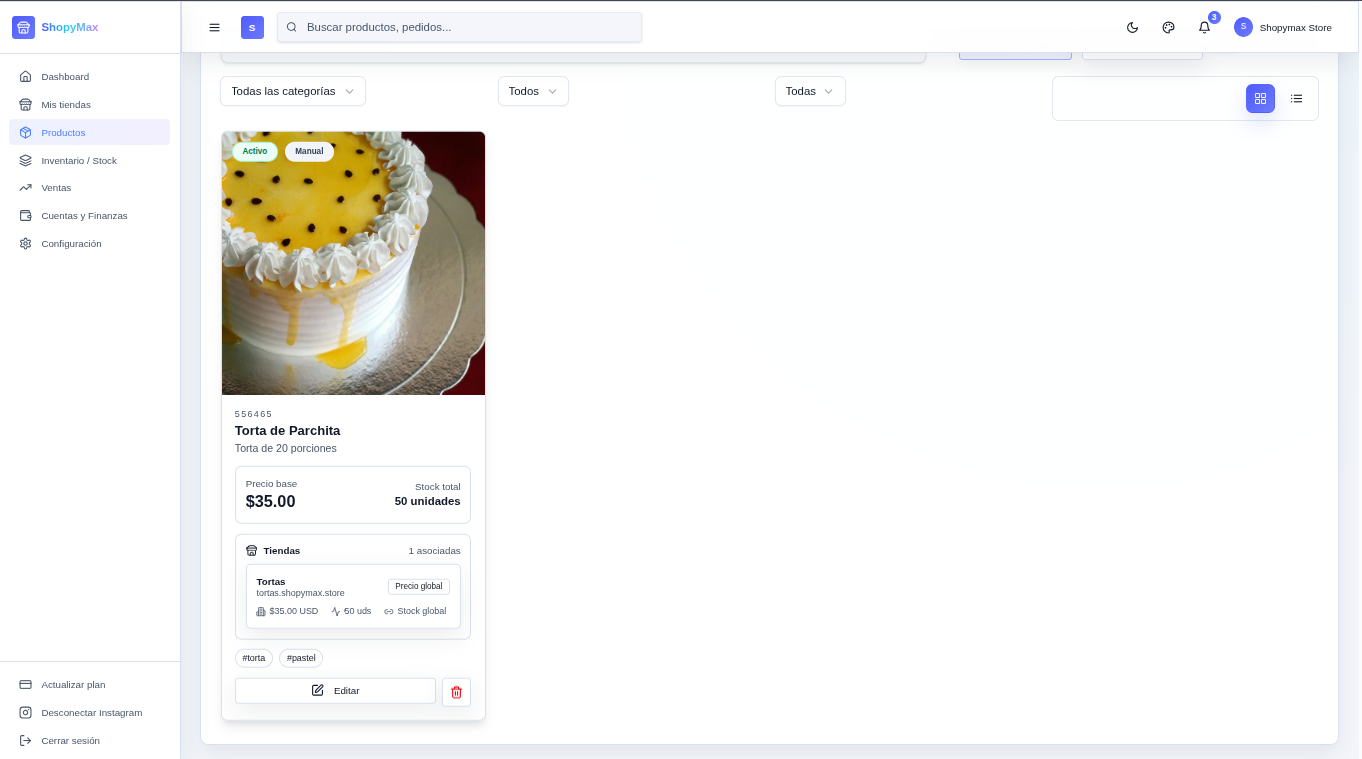The image size is (1362, 759).
Task: Open Cuentas y Finanzas section
Action: click(84, 216)
